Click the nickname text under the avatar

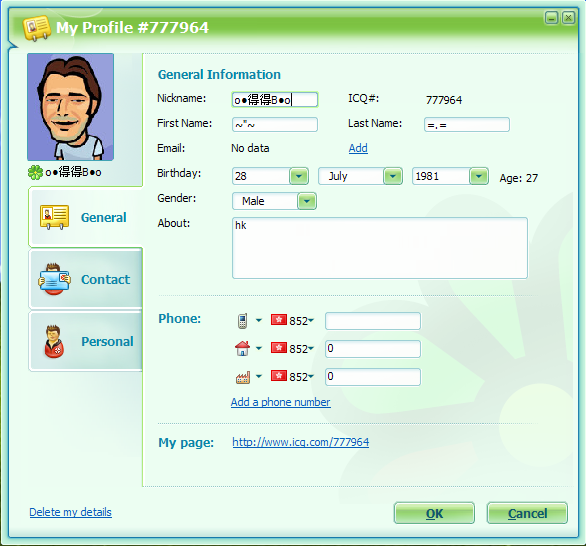(73, 172)
